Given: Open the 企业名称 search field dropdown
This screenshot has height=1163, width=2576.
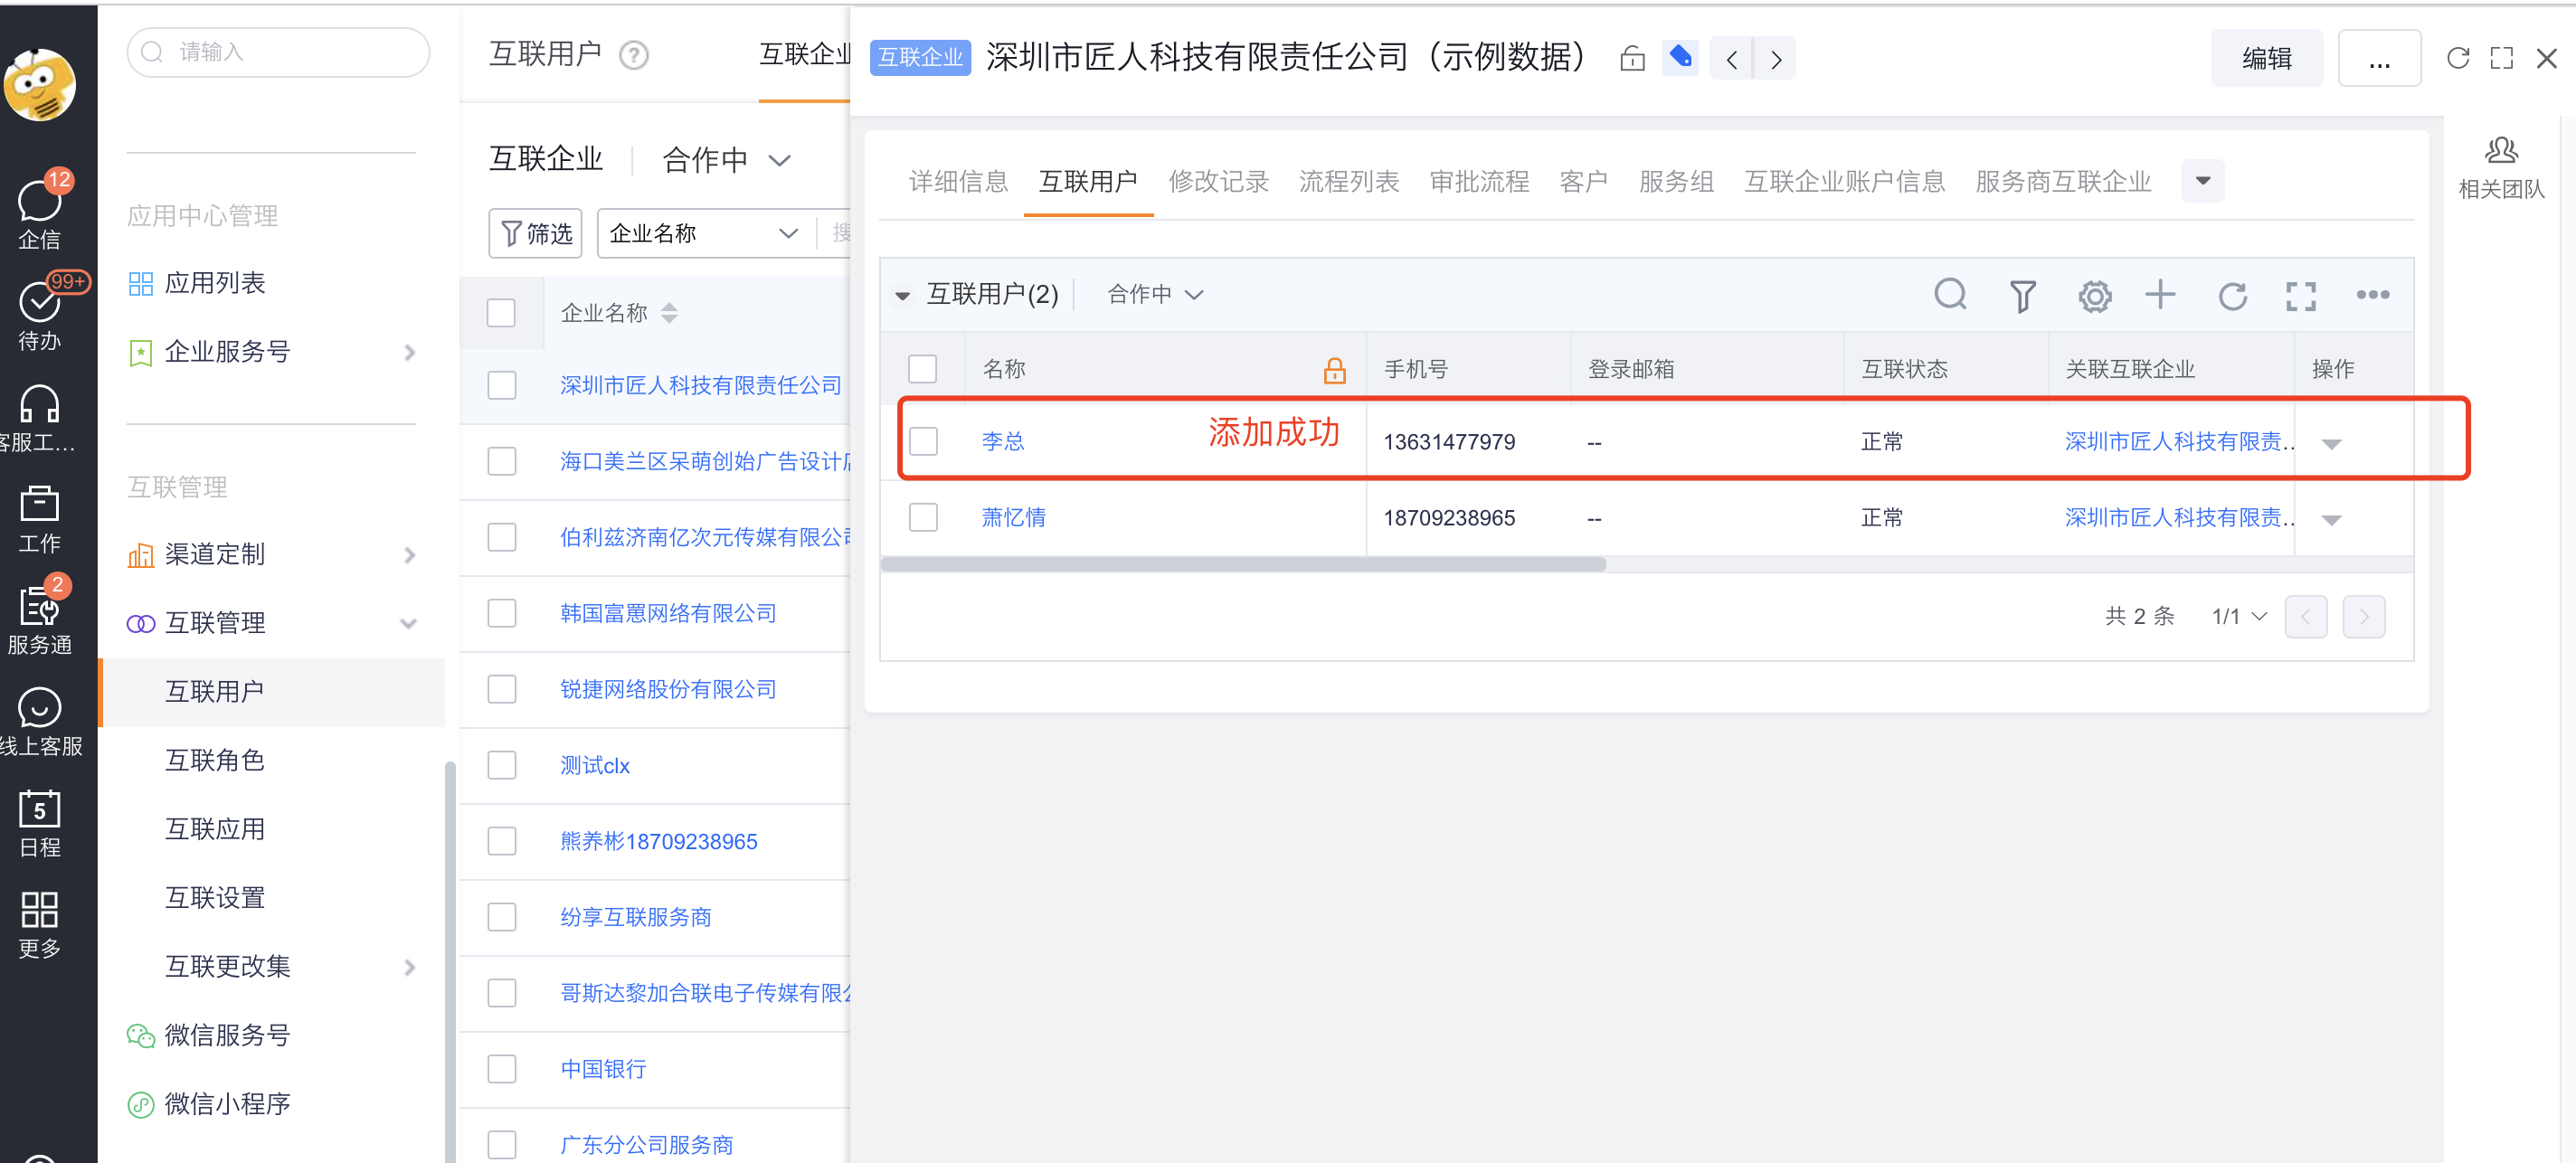Looking at the screenshot, I should click(706, 233).
